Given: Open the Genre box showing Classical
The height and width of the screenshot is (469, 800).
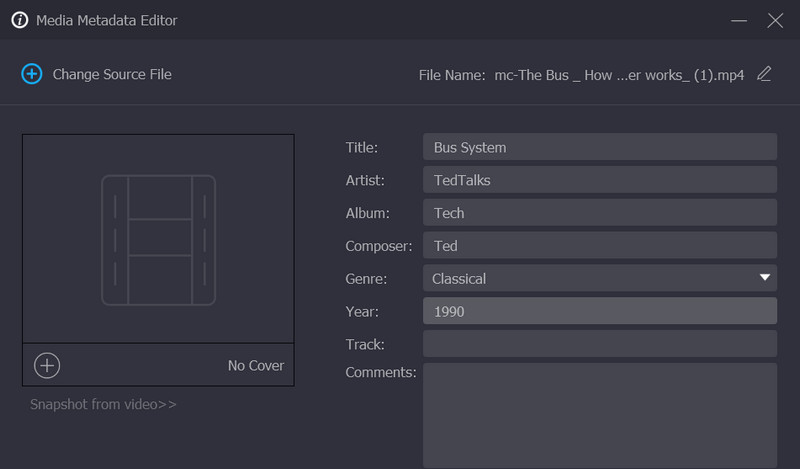Looking at the screenshot, I should [590, 278].
